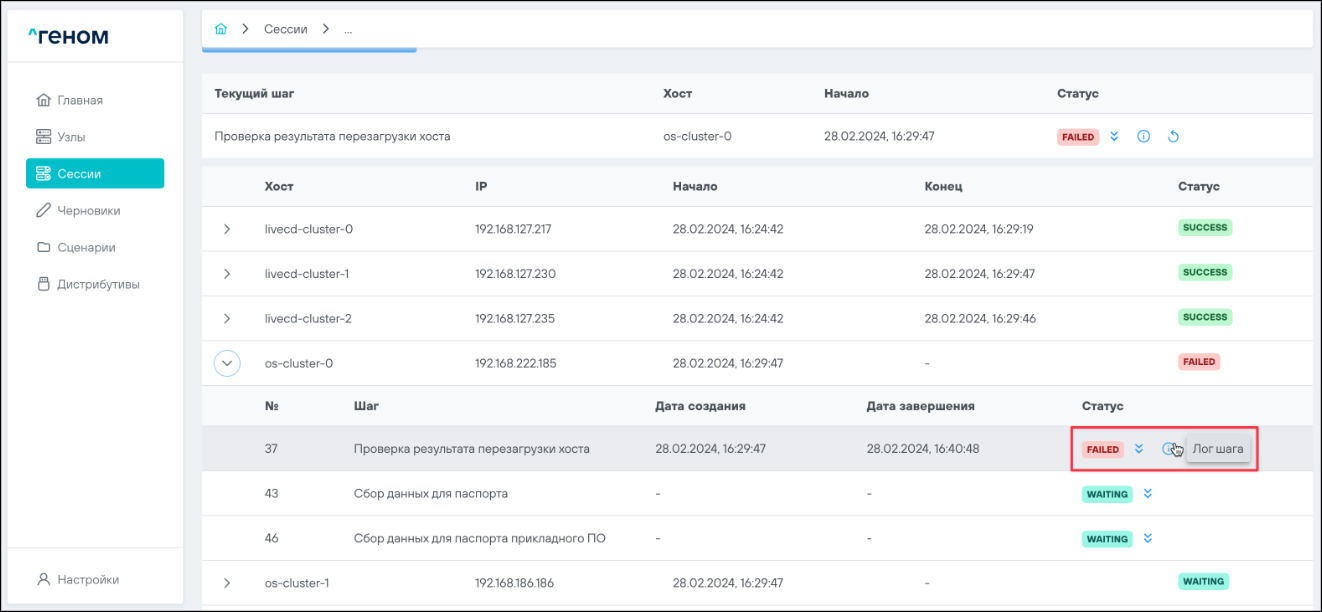Click Сессии breadcrumb link

click(285, 29)
